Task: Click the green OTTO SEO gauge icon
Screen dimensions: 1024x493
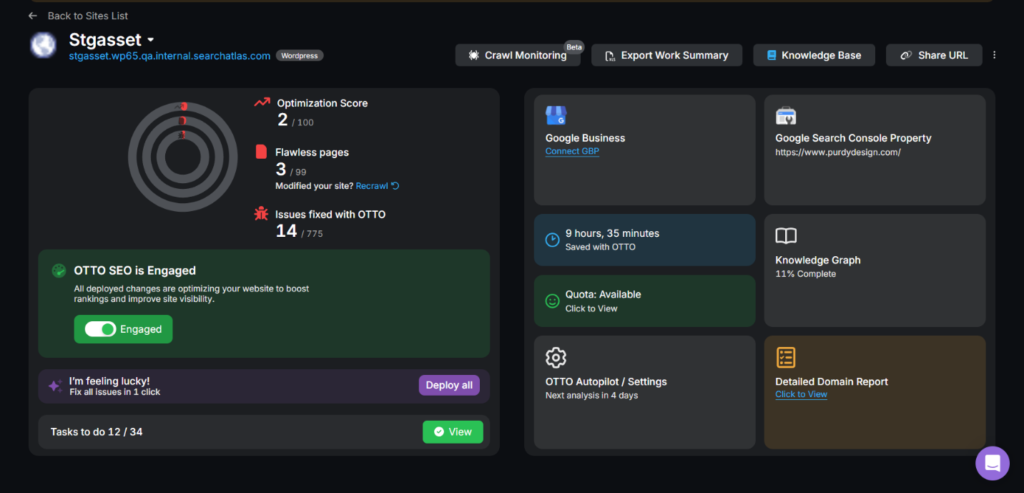Action: [59, 270]
